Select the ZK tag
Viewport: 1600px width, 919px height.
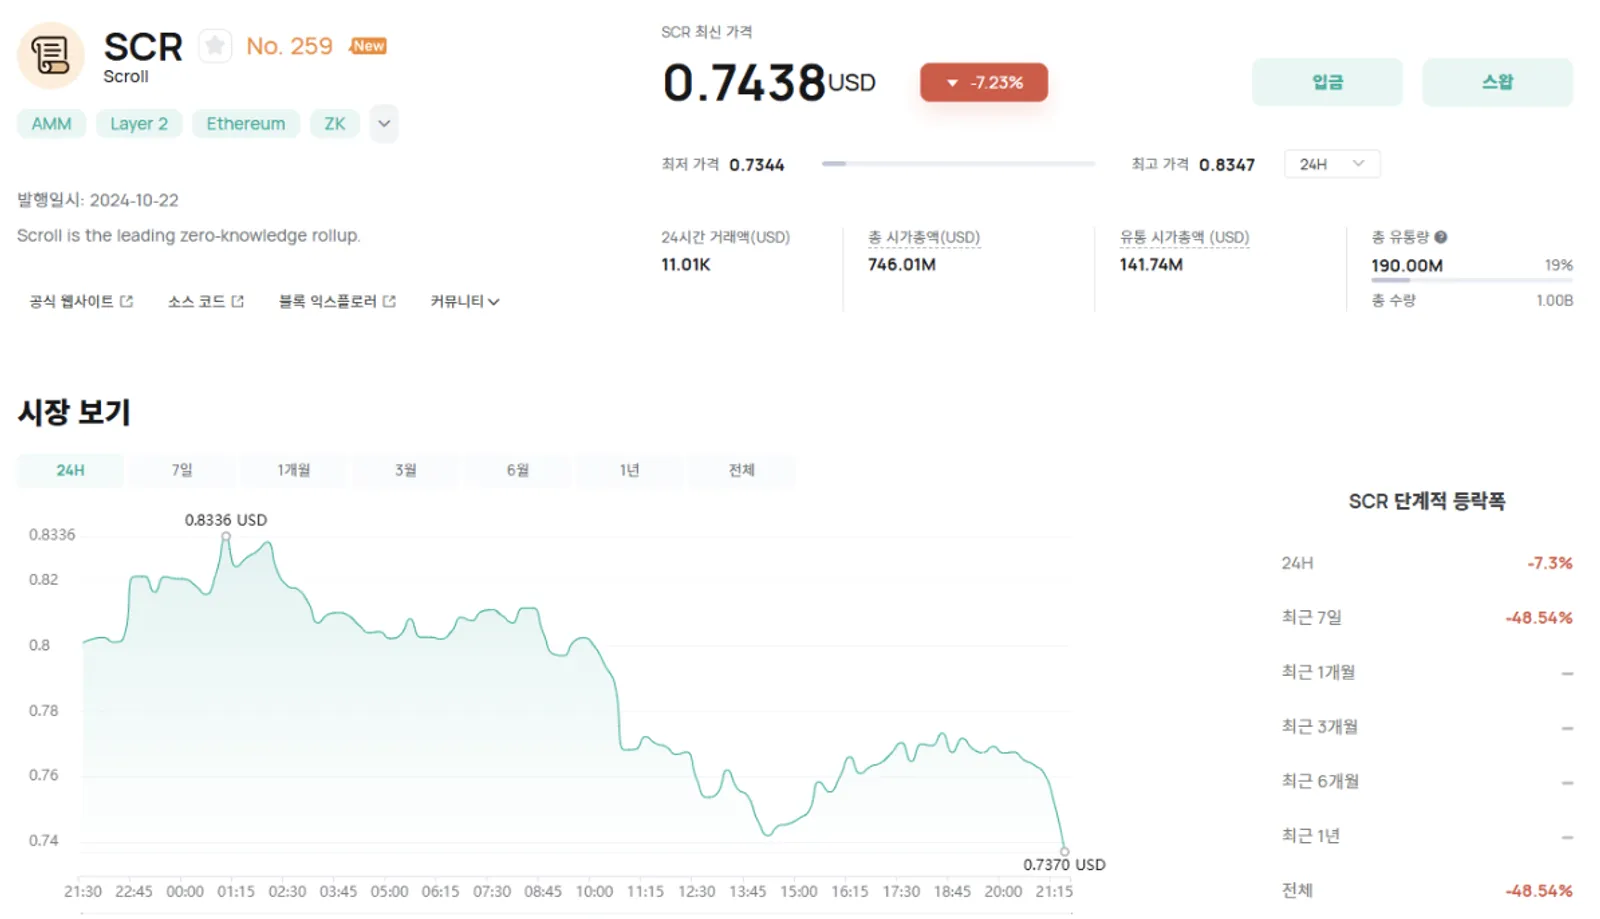pos(335,124)
